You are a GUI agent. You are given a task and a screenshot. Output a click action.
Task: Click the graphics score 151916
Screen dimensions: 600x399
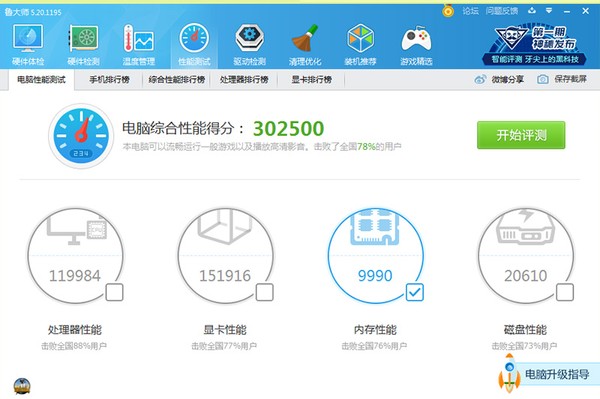[225, 275]
